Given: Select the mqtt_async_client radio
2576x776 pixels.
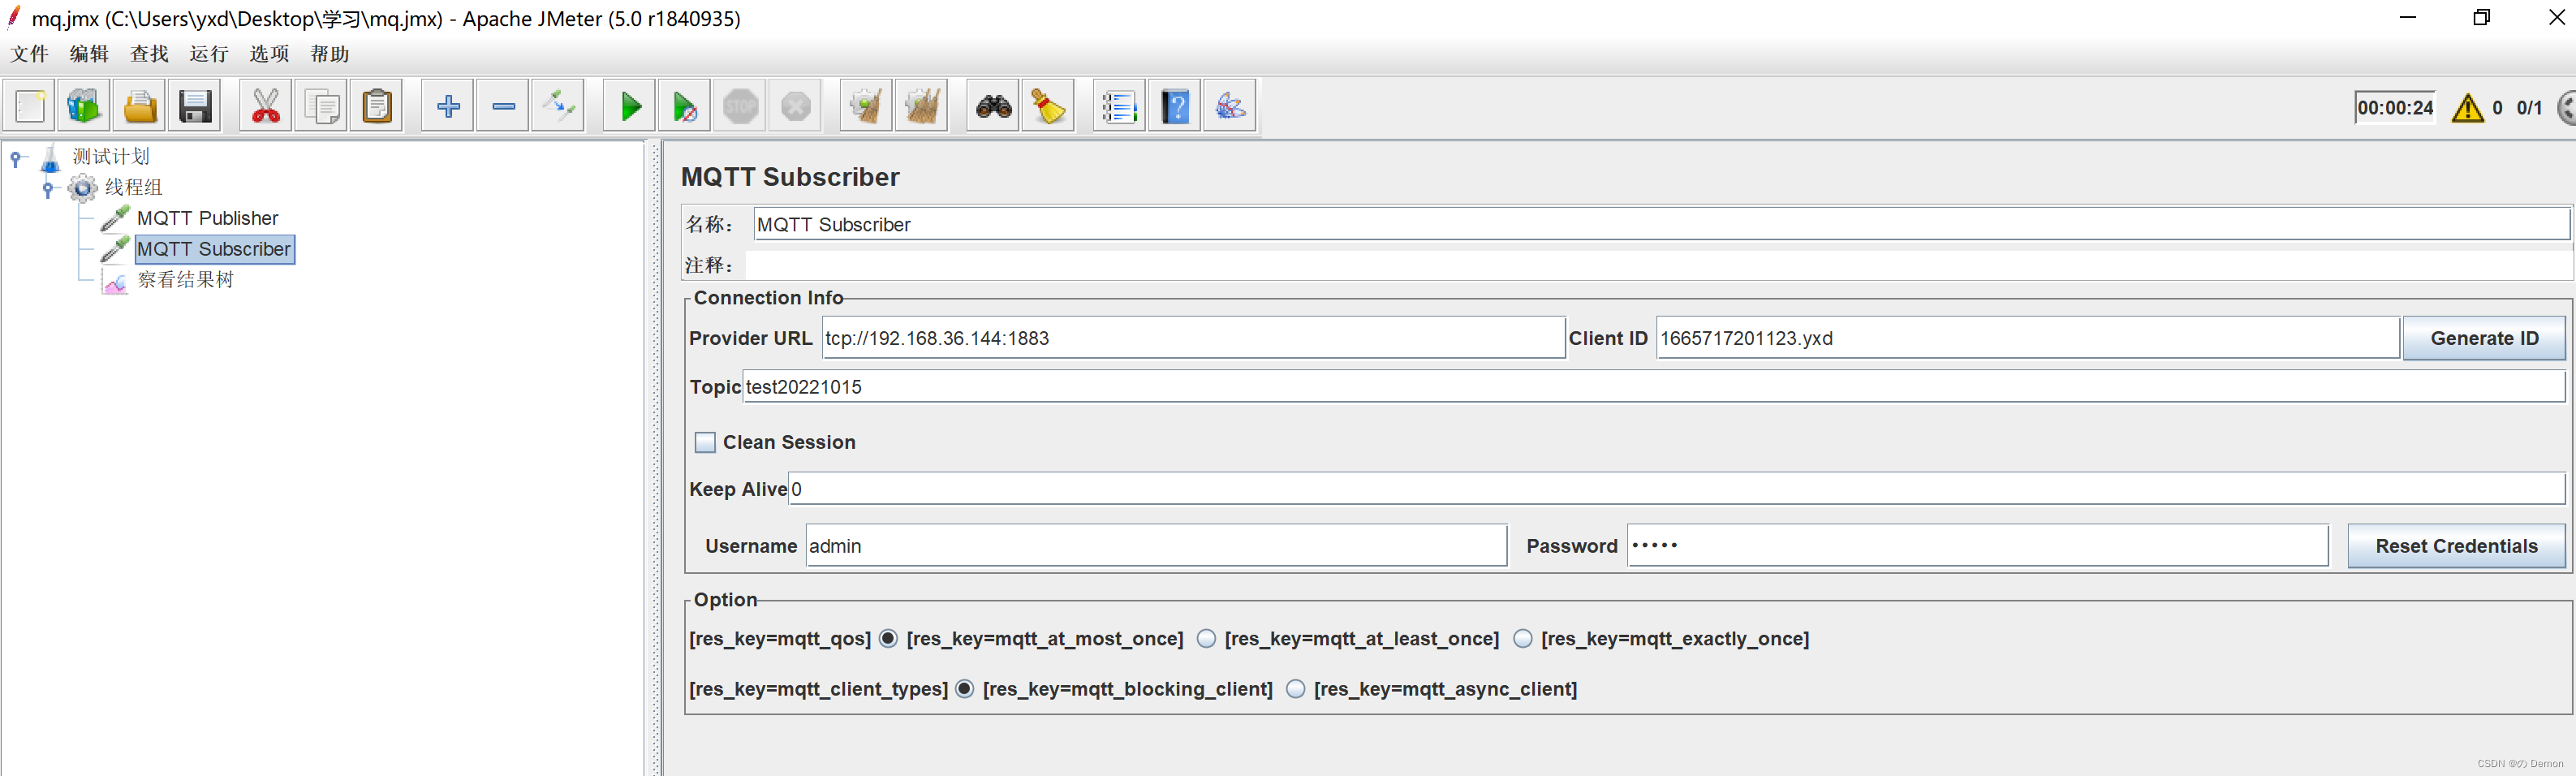Looking at the screenshot, I should pos(1295,688).
